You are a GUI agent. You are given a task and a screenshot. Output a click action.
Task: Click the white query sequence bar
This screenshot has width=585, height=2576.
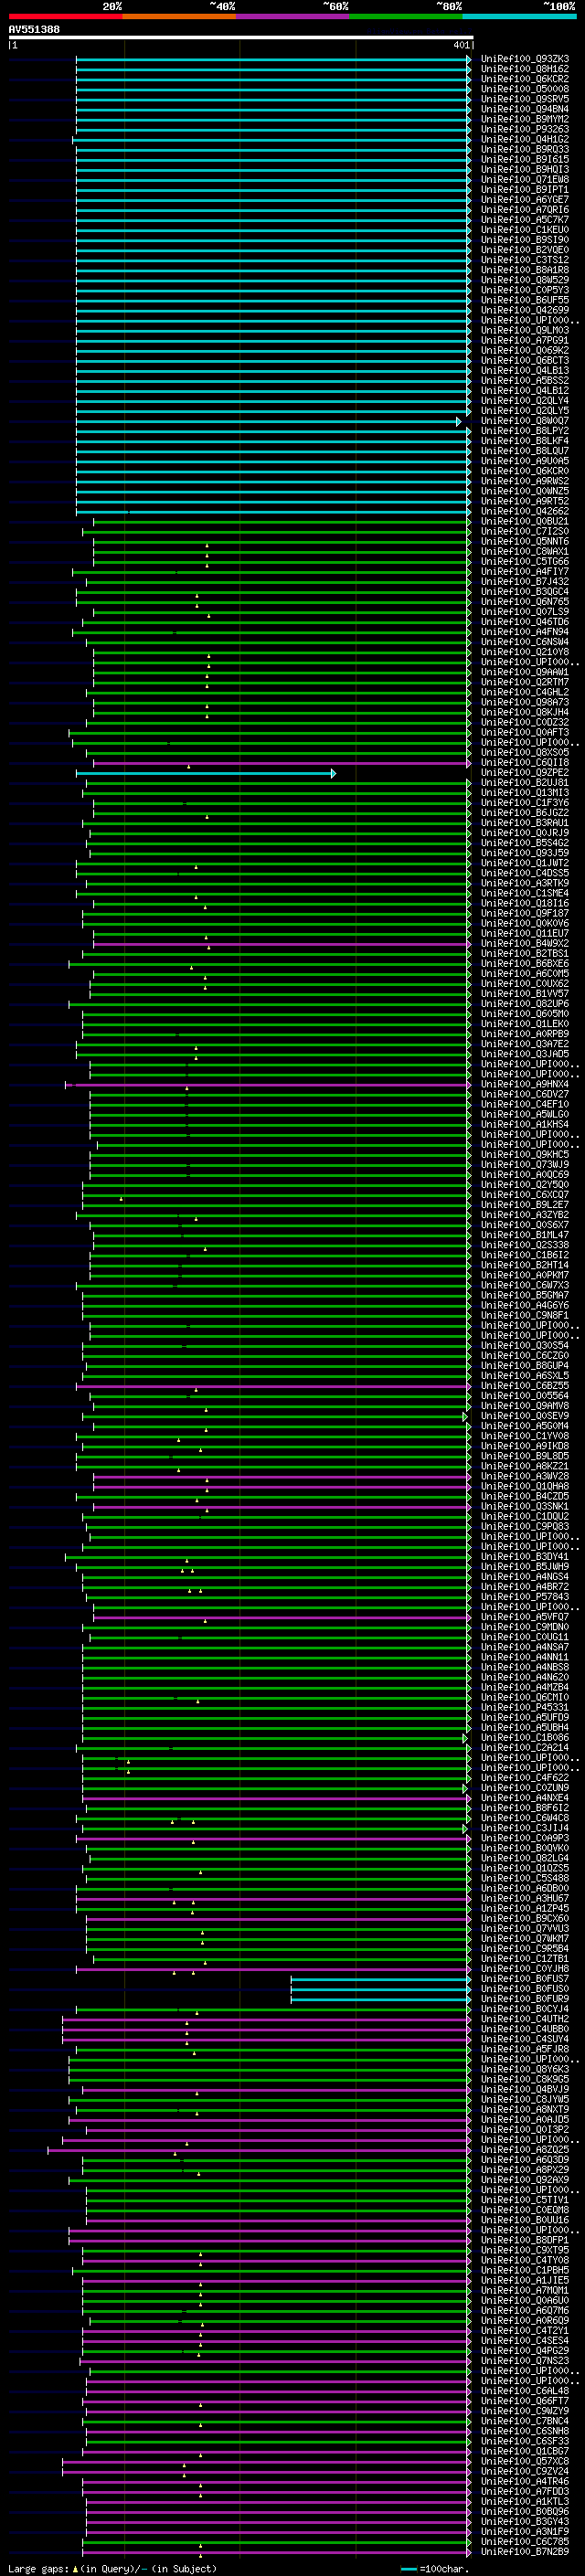click(241, 38)
